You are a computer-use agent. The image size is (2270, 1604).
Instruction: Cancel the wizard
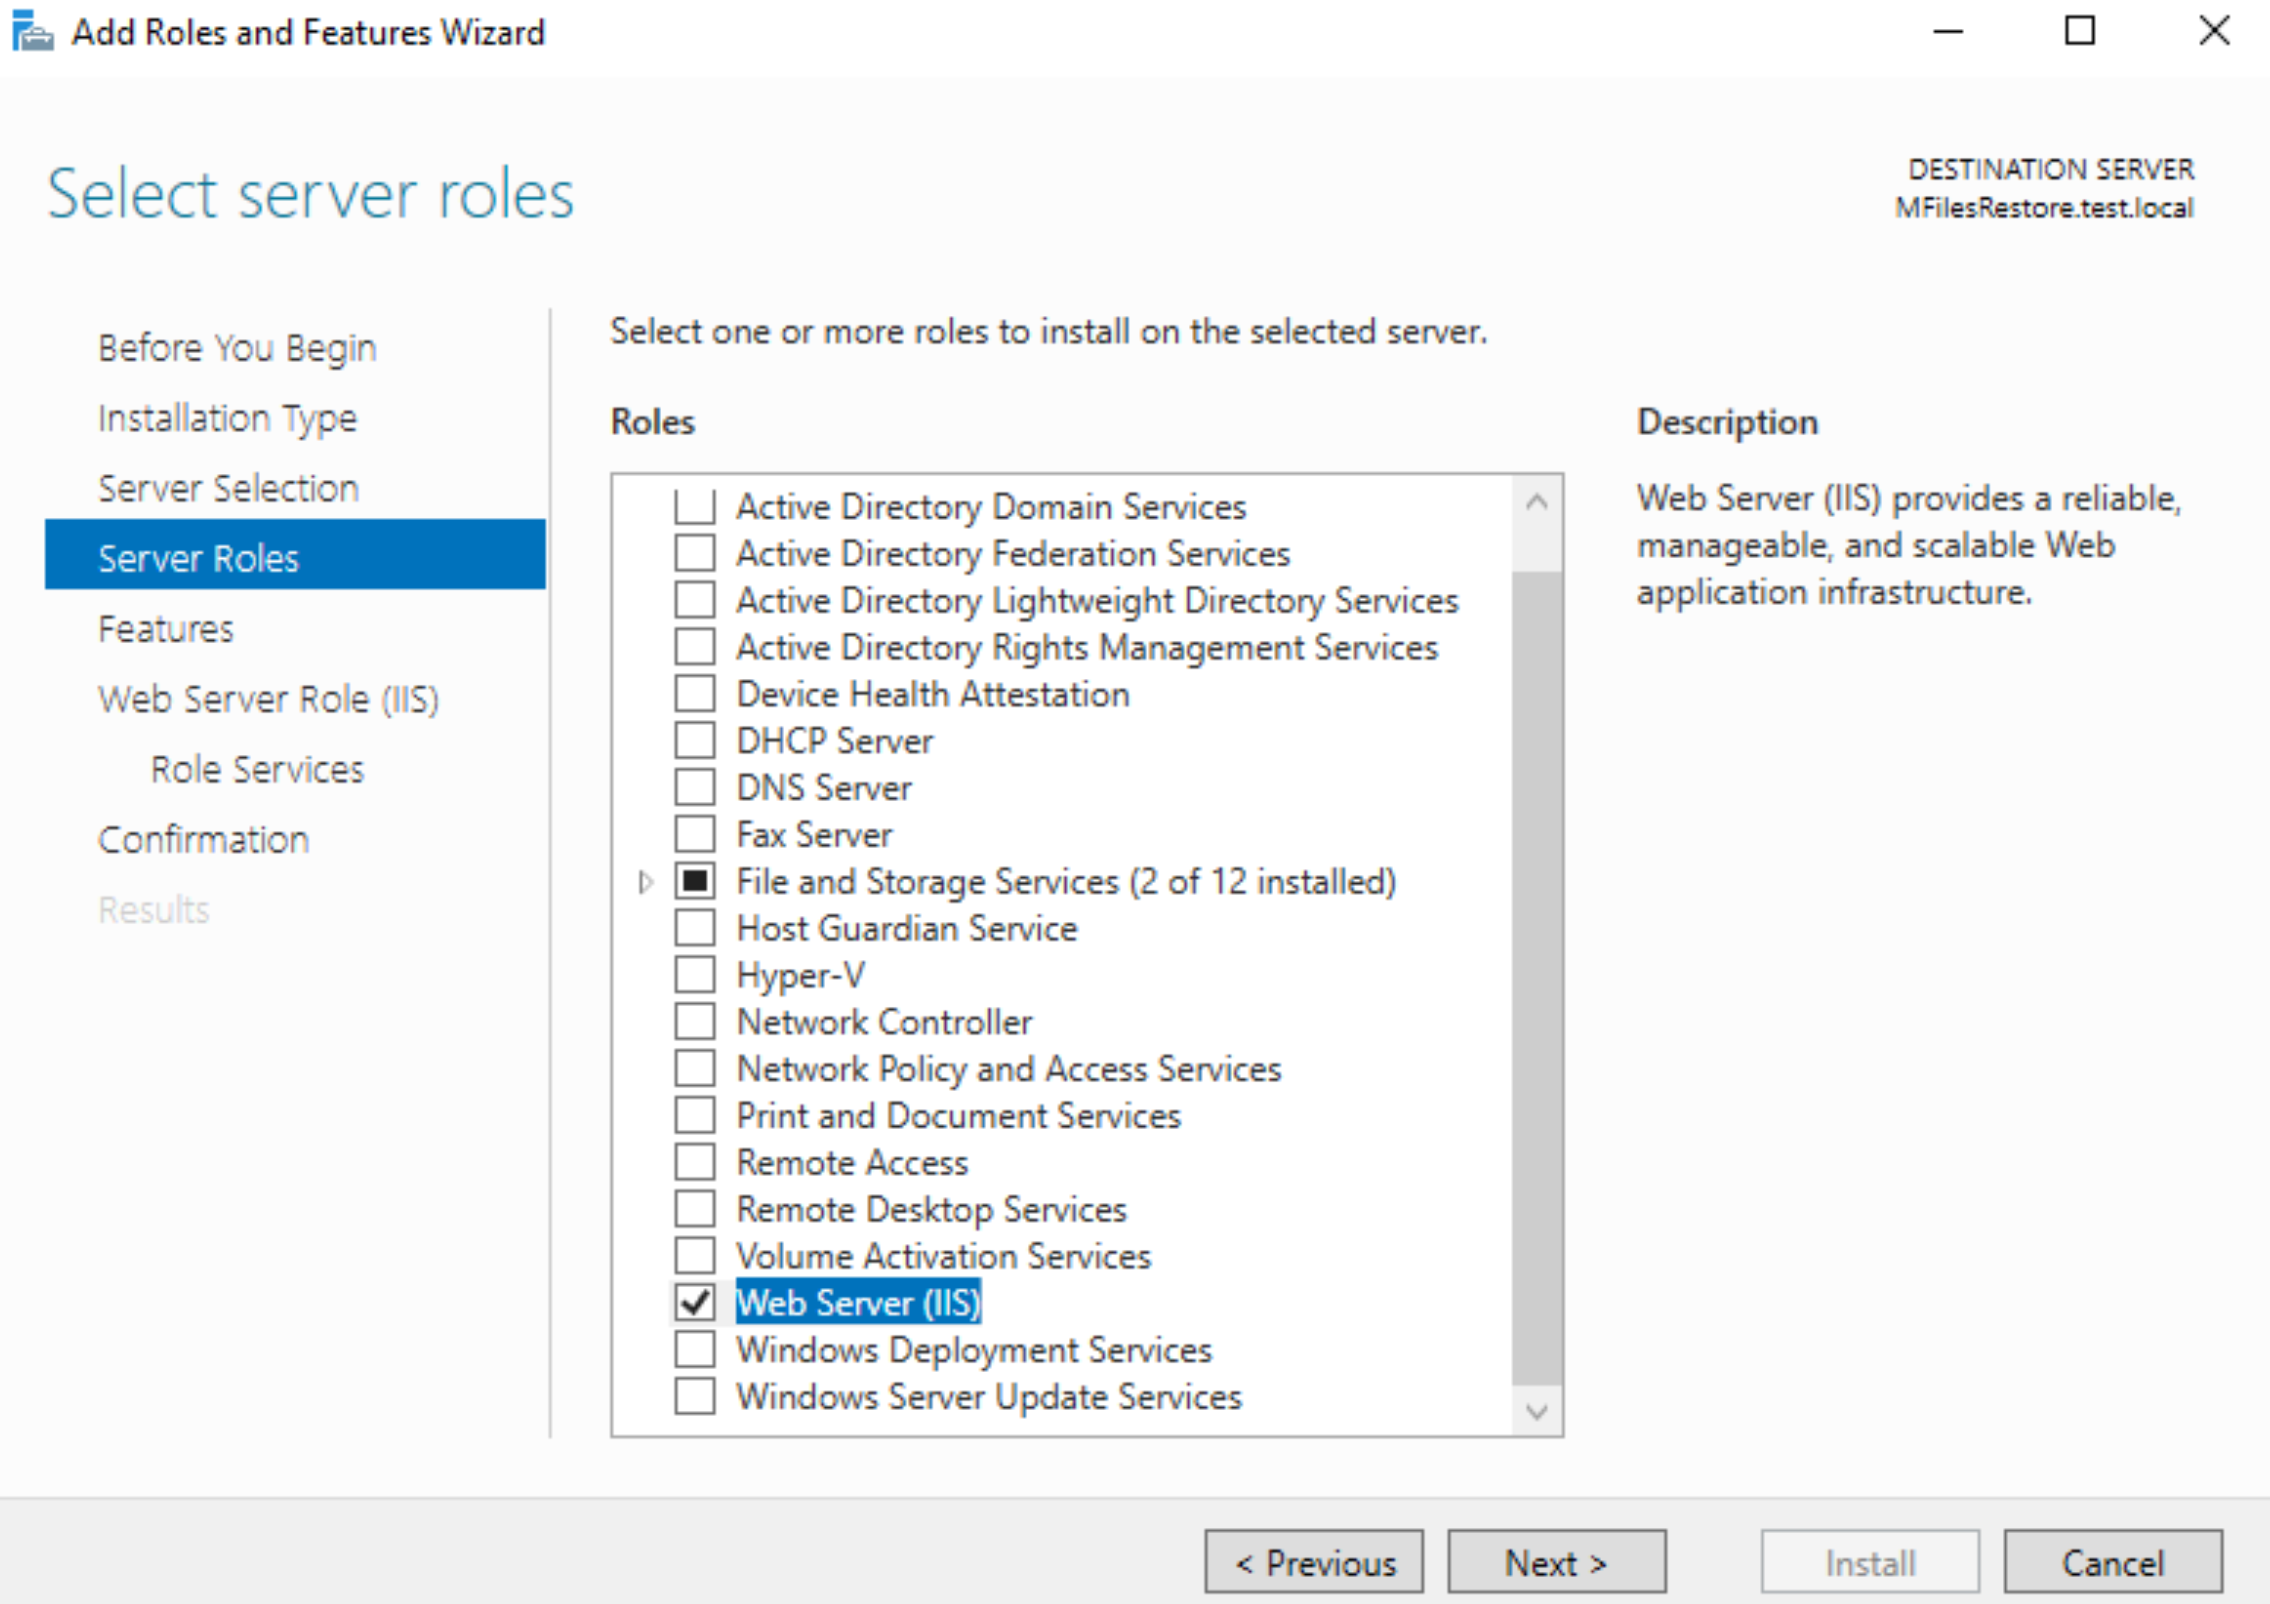coord(2113,1561)
